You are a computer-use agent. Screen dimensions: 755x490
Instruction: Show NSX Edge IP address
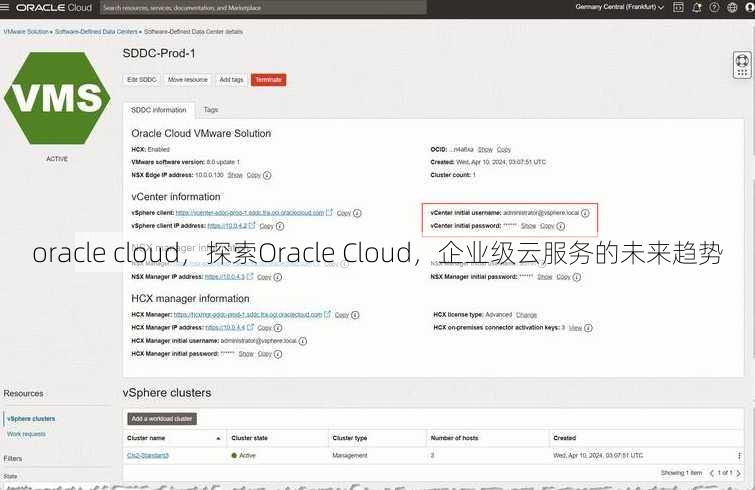tap(235, 175)
